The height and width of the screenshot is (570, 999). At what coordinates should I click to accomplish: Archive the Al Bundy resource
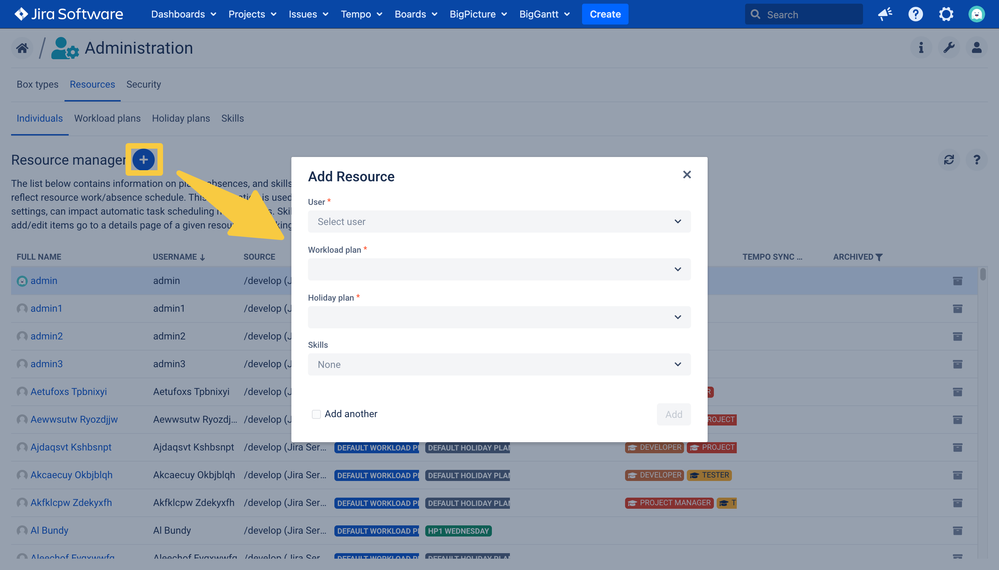[958, 531]
